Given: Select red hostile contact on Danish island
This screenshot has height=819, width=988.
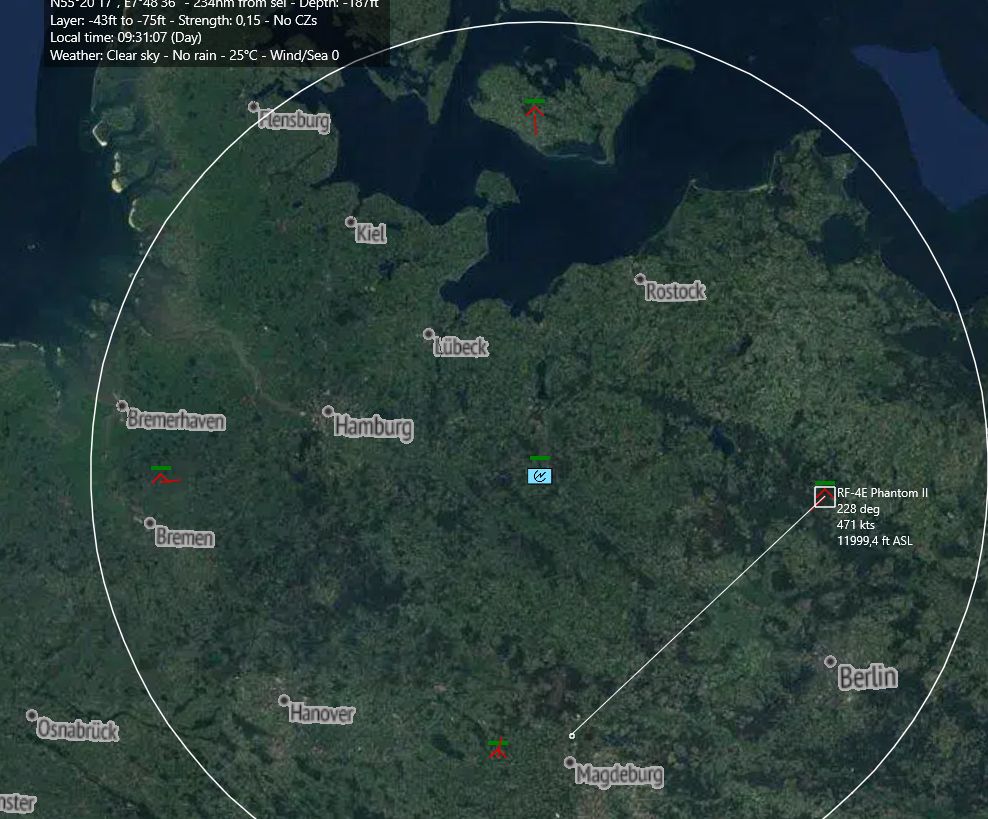Looking at the screenshot, I should pos(535,120).
